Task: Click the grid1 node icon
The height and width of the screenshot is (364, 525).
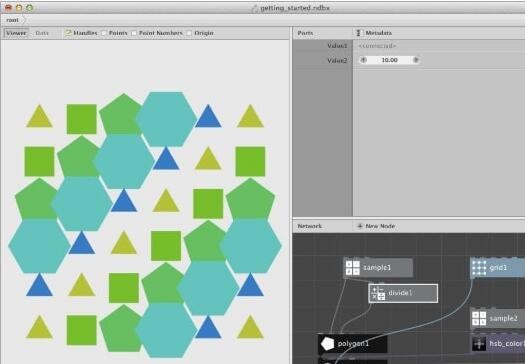Action: [479, 268]
